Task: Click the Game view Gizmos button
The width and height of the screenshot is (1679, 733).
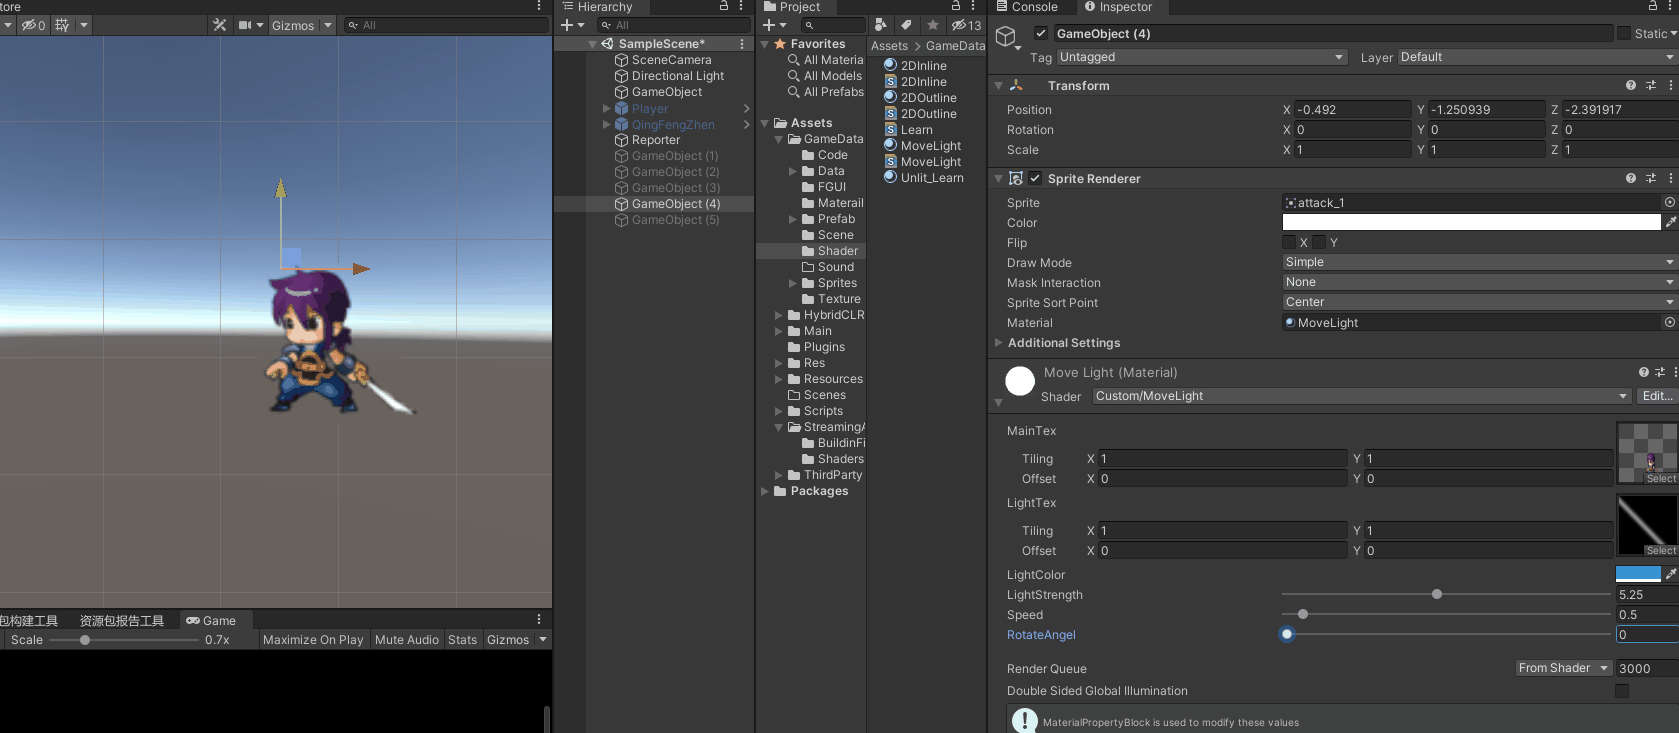Action: point(508,640)
